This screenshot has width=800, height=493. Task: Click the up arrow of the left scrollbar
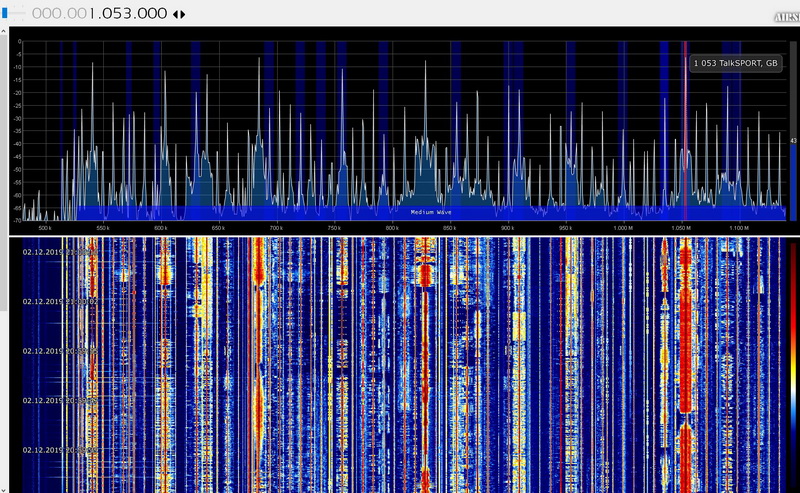point(4,31)
